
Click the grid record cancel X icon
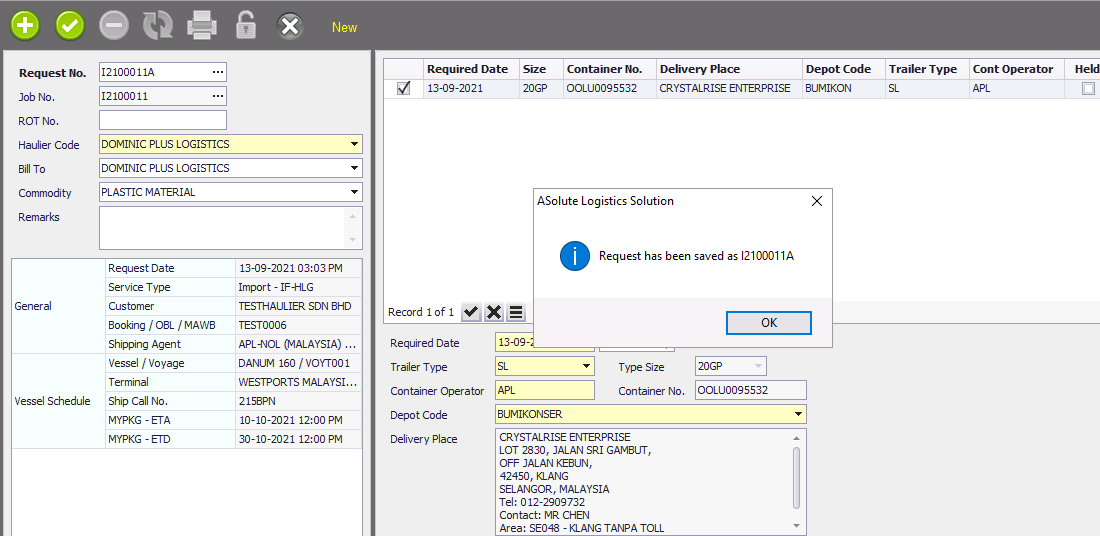[493, 312]
